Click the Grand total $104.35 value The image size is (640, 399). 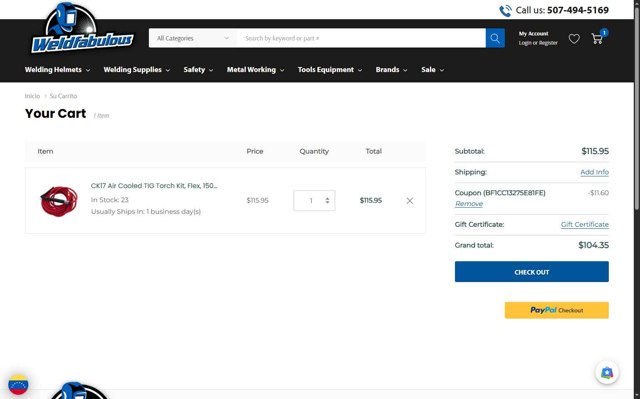click(593, 245)
